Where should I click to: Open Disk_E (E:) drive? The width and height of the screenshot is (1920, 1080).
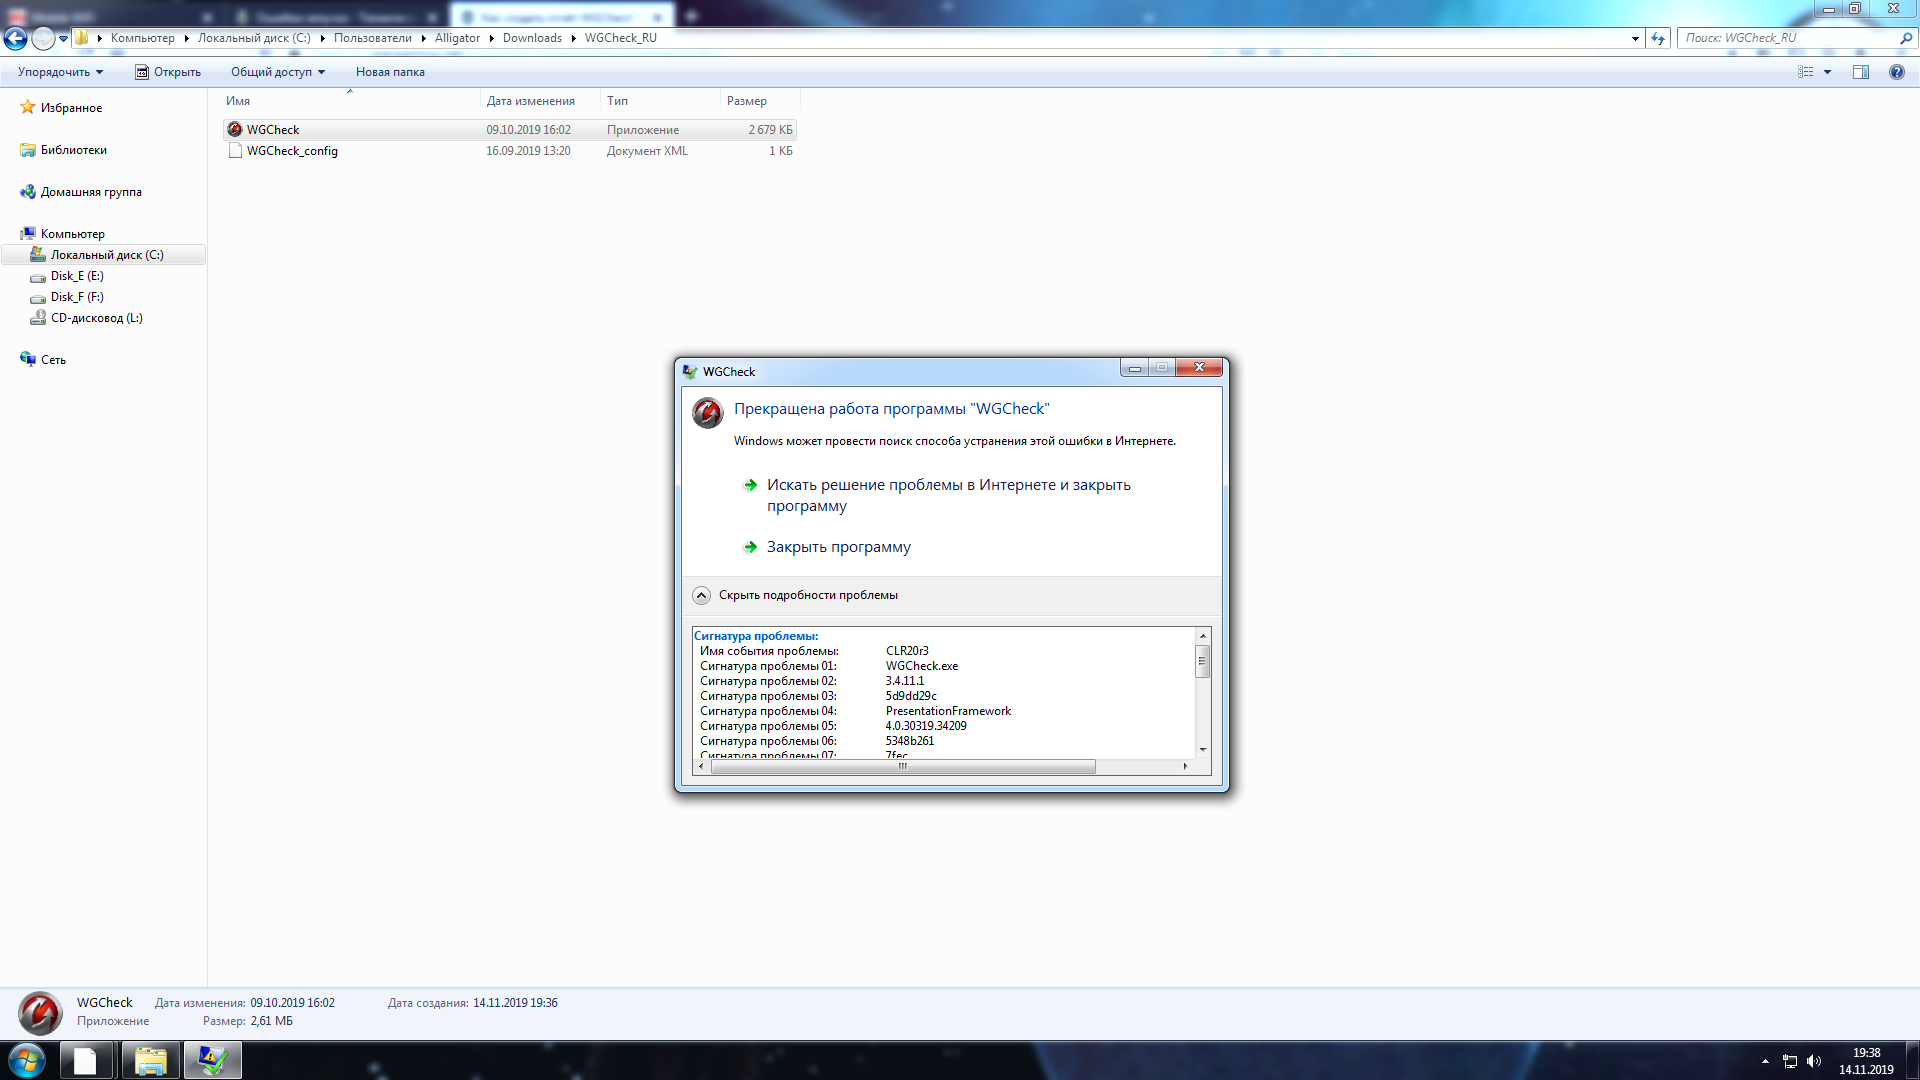pyautogui.click(x=77, y=276)
